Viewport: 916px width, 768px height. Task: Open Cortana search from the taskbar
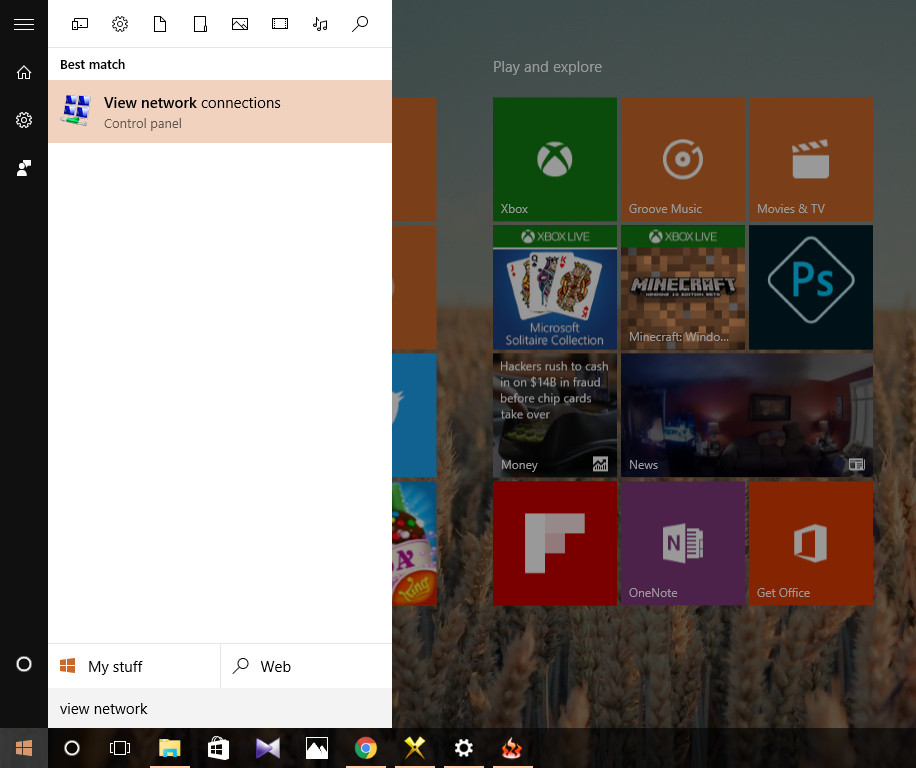click(x=72, y=748)
